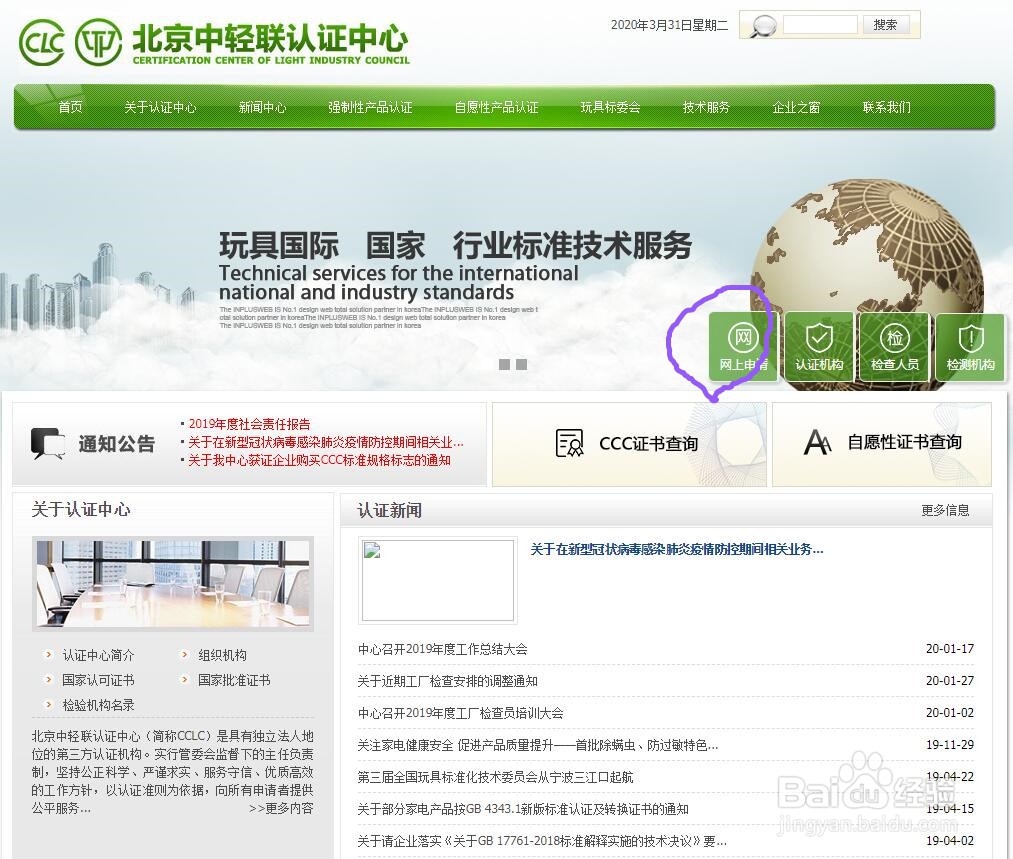Click the magnifying glass search icon
The image size is (1013, 859).
tap(762, 26)
